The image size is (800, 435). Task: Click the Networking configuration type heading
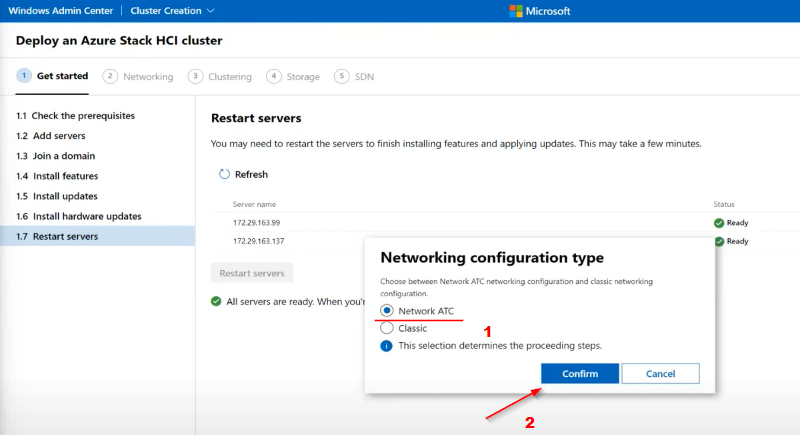click(x=492, y=258)
